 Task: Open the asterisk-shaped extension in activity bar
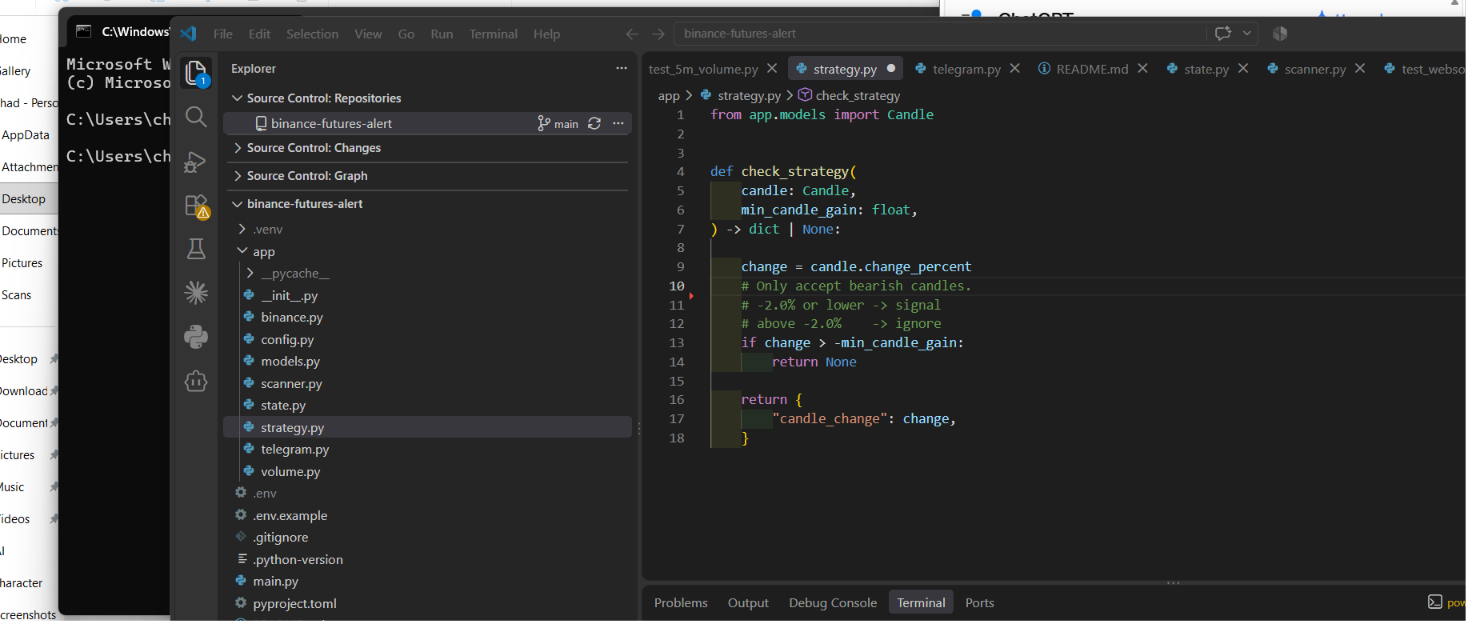click(196, 293)
